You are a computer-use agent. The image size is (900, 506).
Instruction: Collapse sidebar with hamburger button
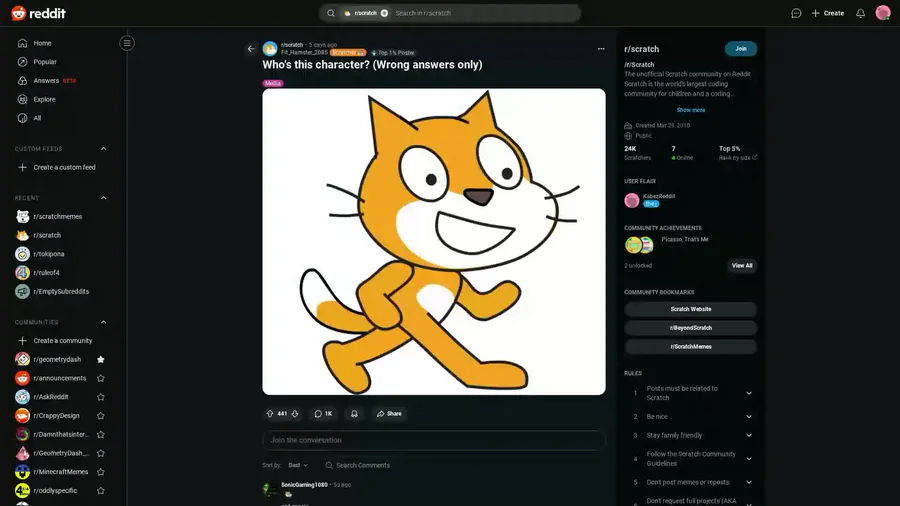point(127,43)
